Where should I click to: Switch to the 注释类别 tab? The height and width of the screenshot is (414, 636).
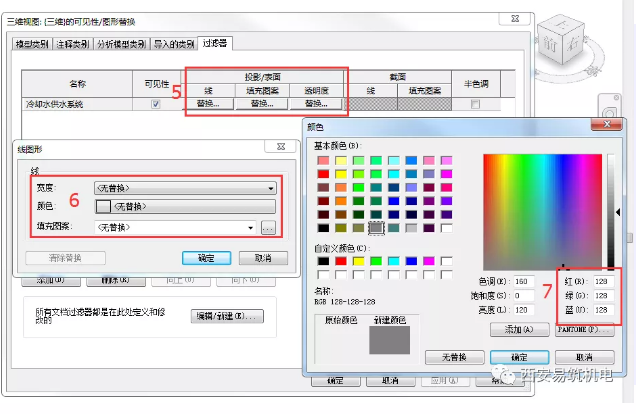[x=73, y=44]
